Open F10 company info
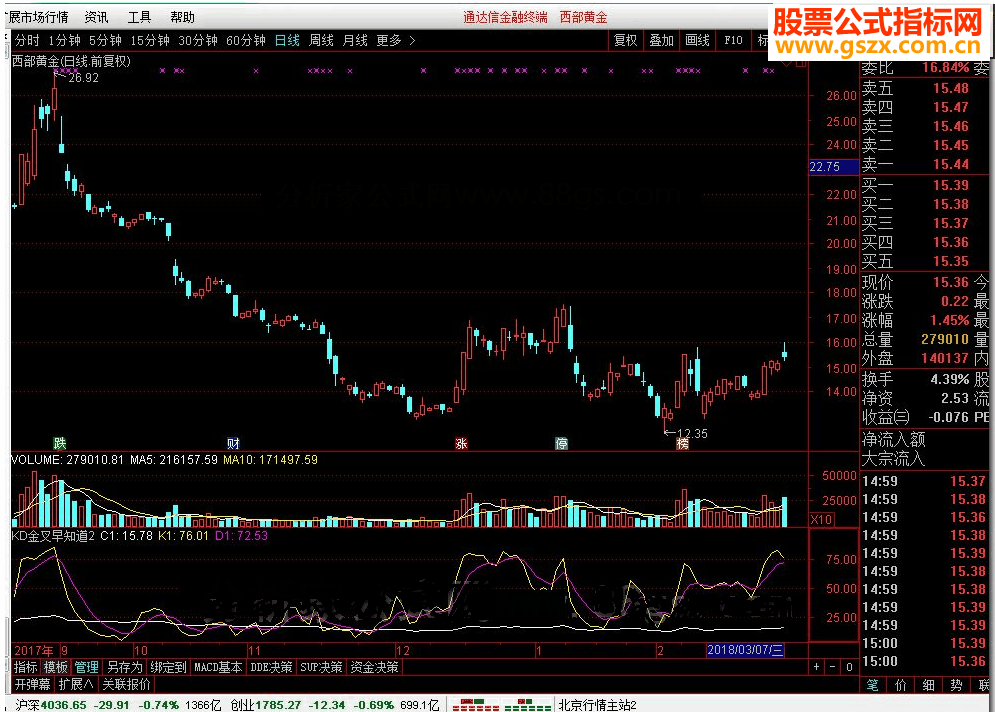995x712 pixels. tap(733, 41)
